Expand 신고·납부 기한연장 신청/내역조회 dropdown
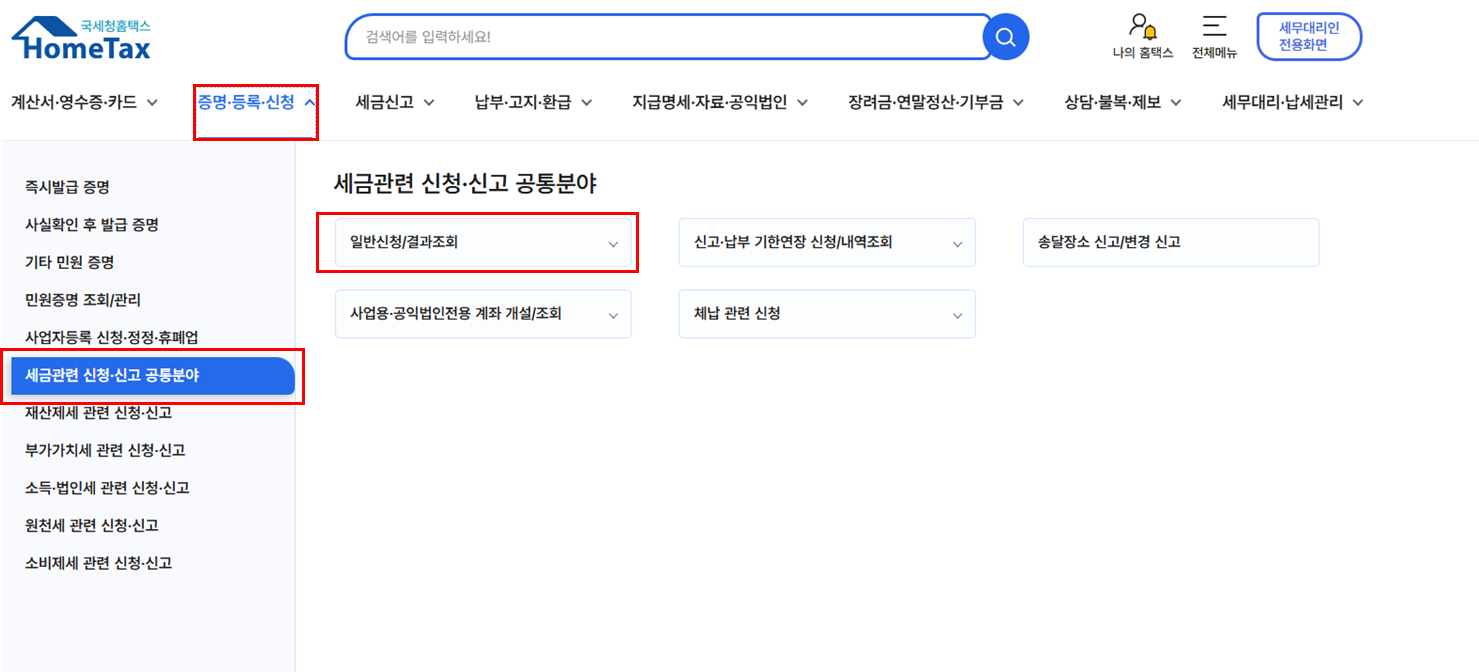The width and height of the screenshot is (1479, 672). (826, 242)
